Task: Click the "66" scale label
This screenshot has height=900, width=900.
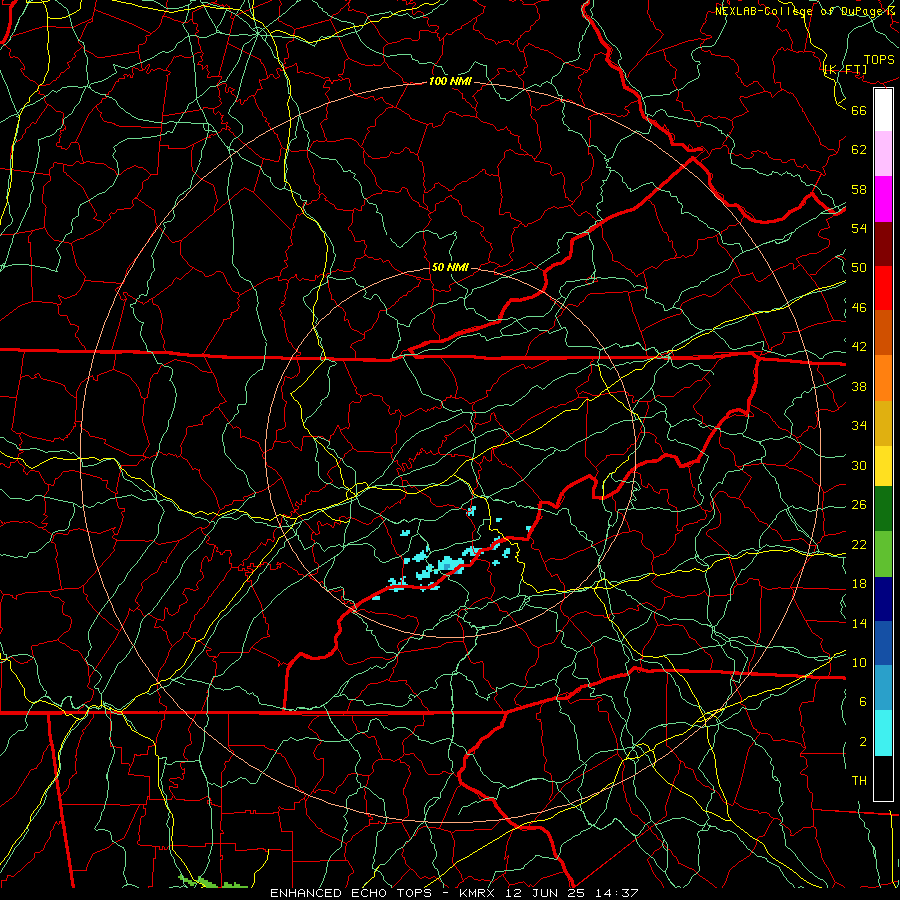Action: [x=859, y=110]
